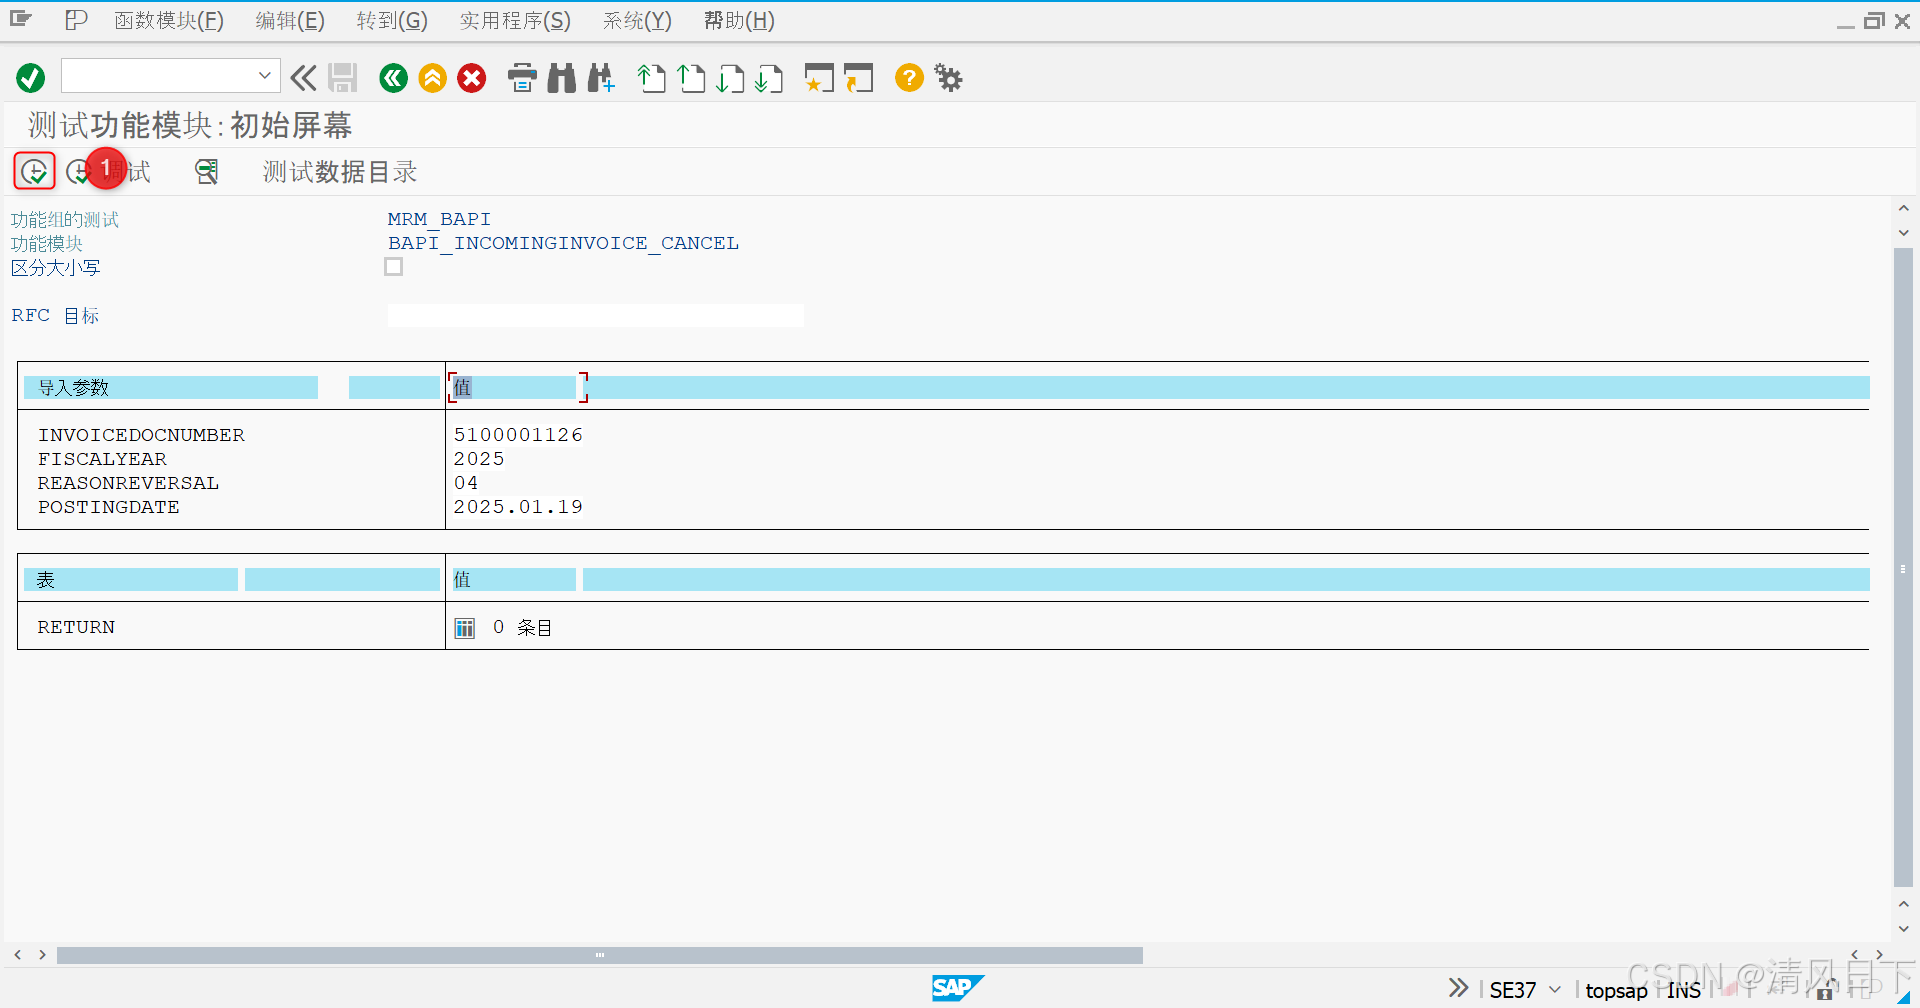
Task: Print the current screen
Action: tap(522, 78)
